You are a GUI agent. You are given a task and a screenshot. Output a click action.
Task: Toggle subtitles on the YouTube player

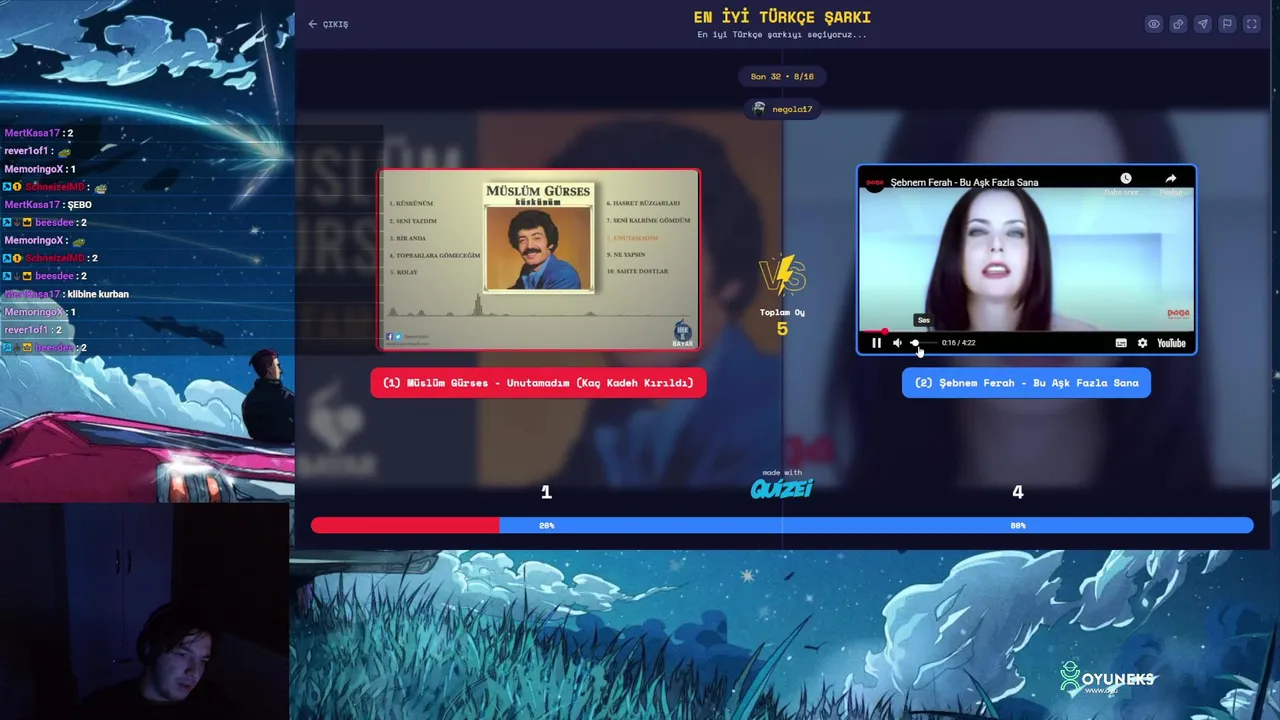coord(1121,343)
